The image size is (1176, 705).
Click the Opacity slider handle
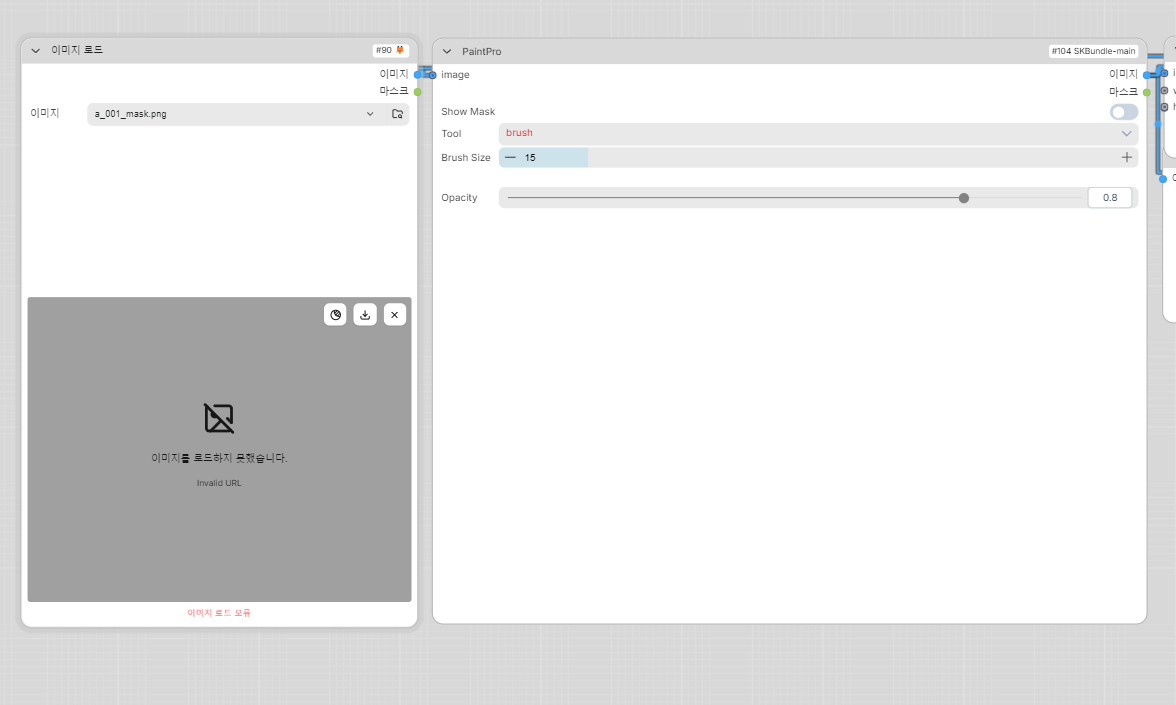pos(964,198)
